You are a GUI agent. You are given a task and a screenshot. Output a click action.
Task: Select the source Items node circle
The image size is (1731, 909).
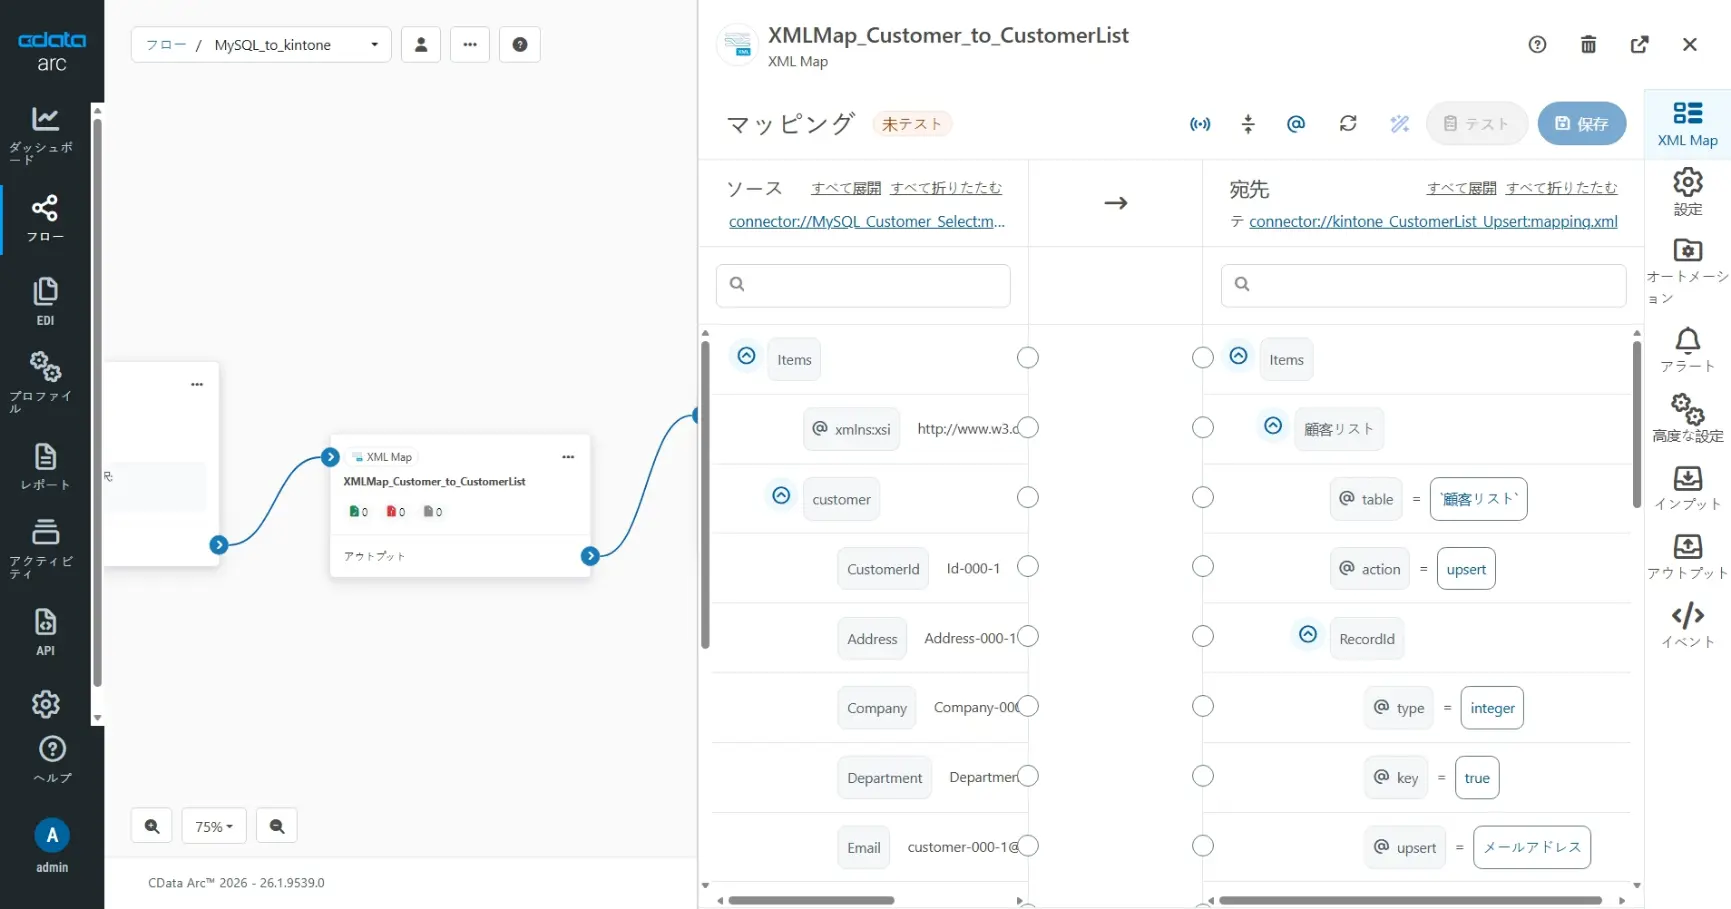click(x=1027, y=358)
